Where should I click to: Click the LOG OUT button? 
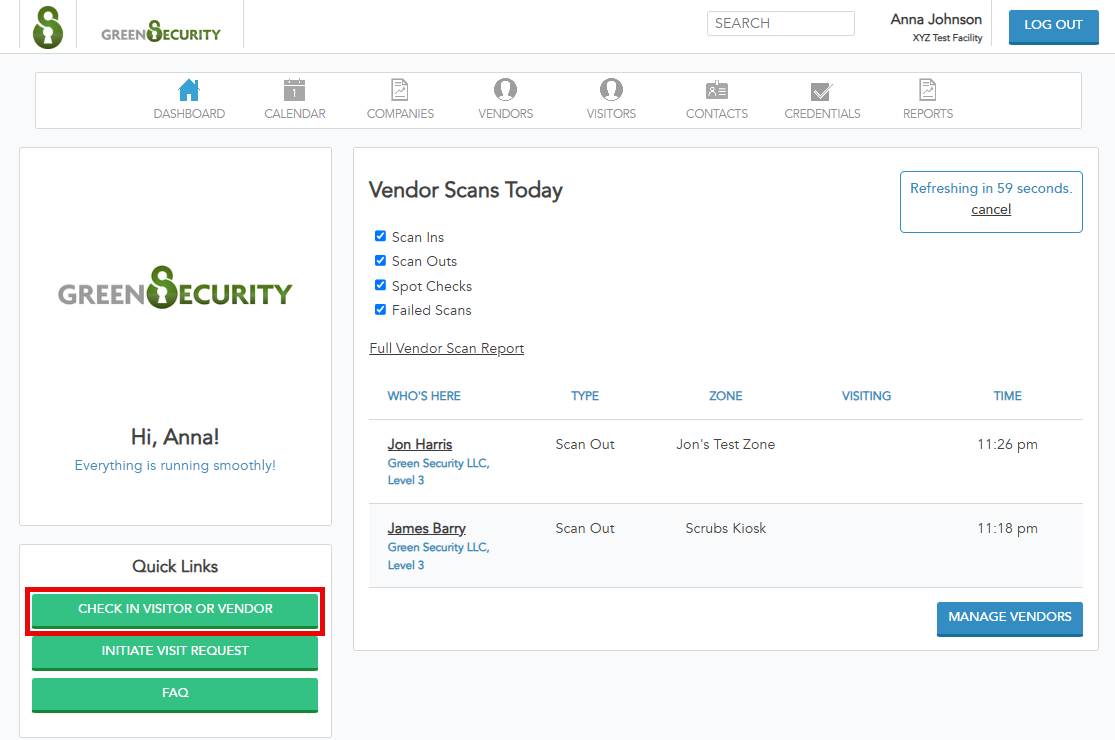click(1053, 27)
